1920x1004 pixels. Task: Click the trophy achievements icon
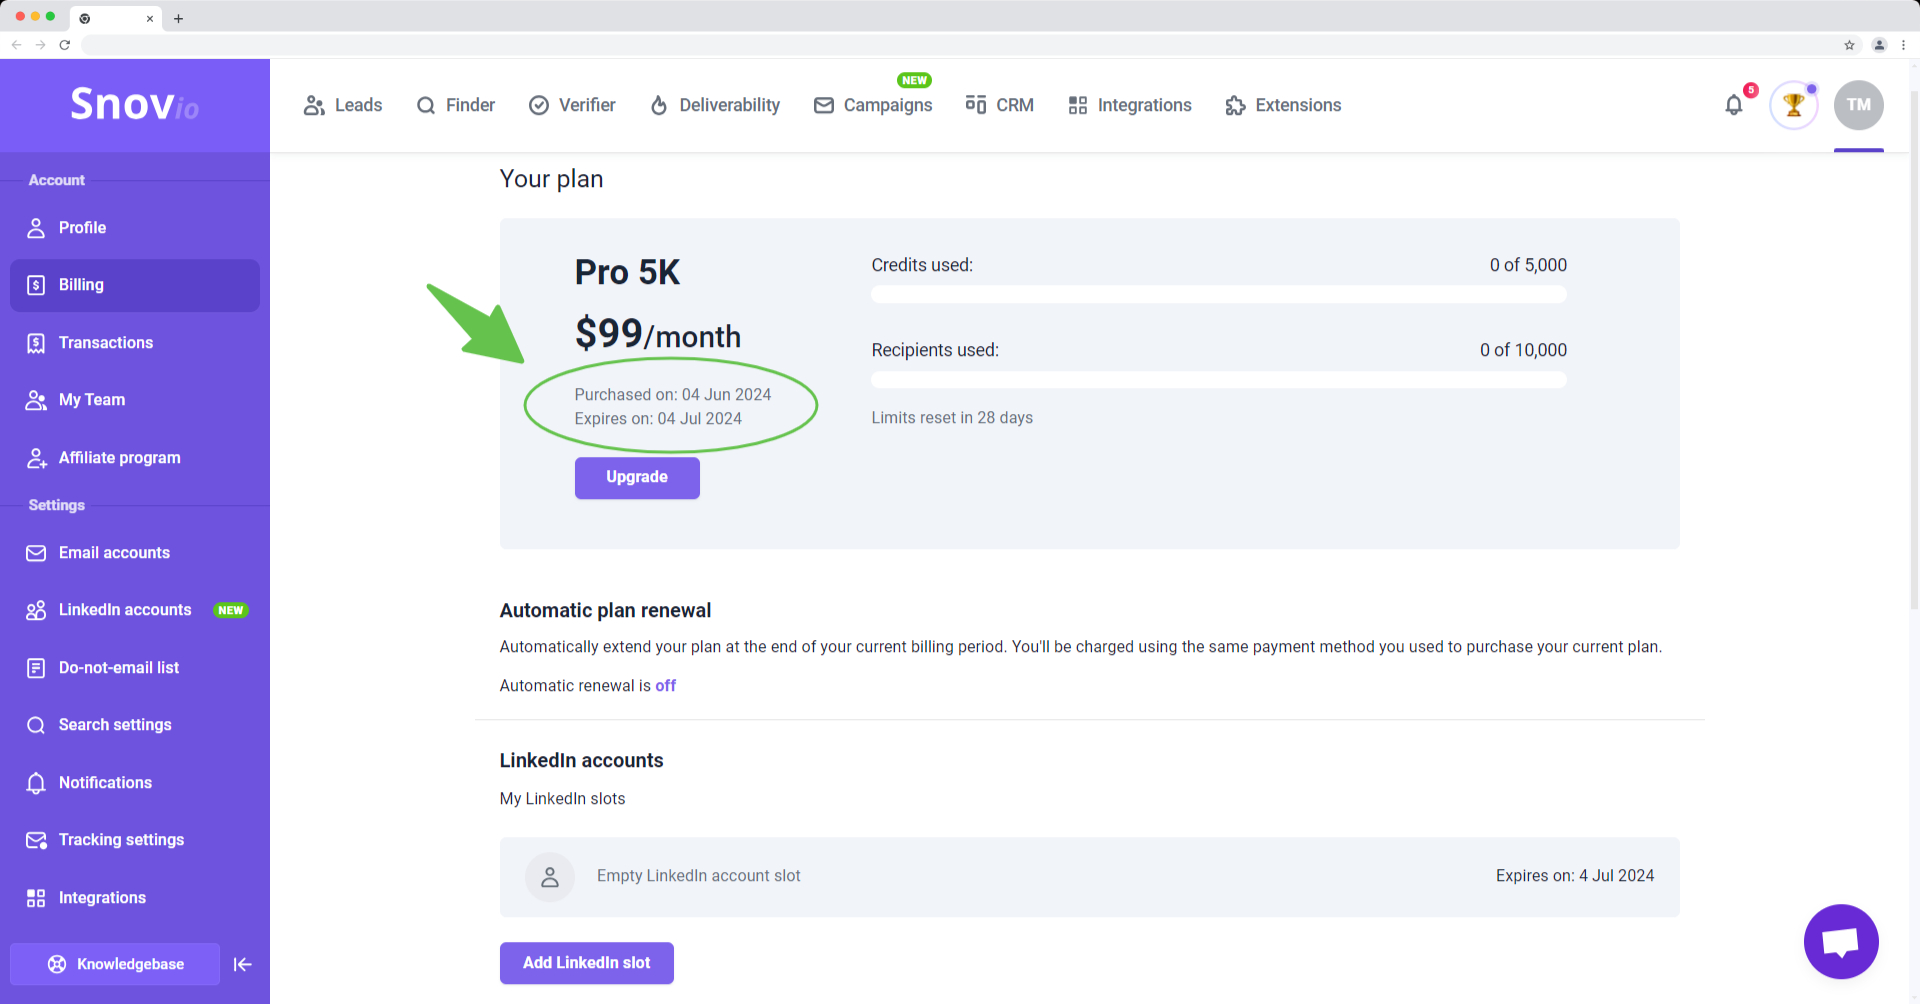[x=1794, y=105]
